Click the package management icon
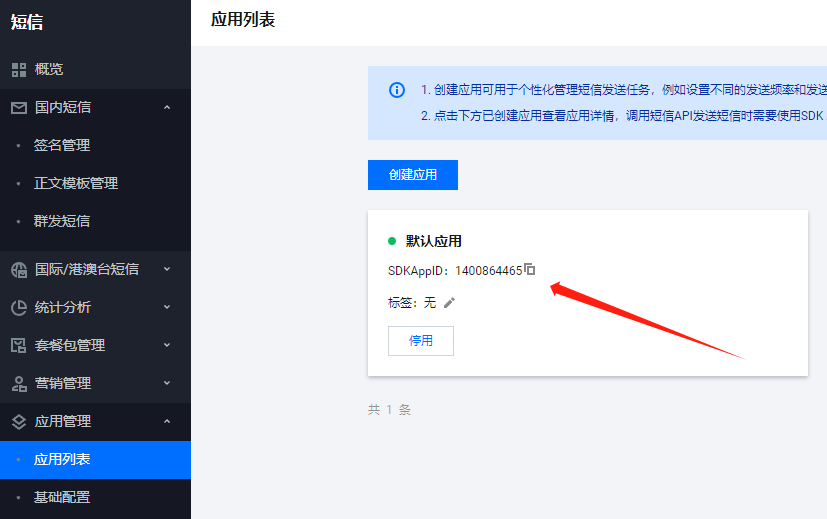Screen dimensions: 827x519 pyautogui.click(x=19, y=345)
